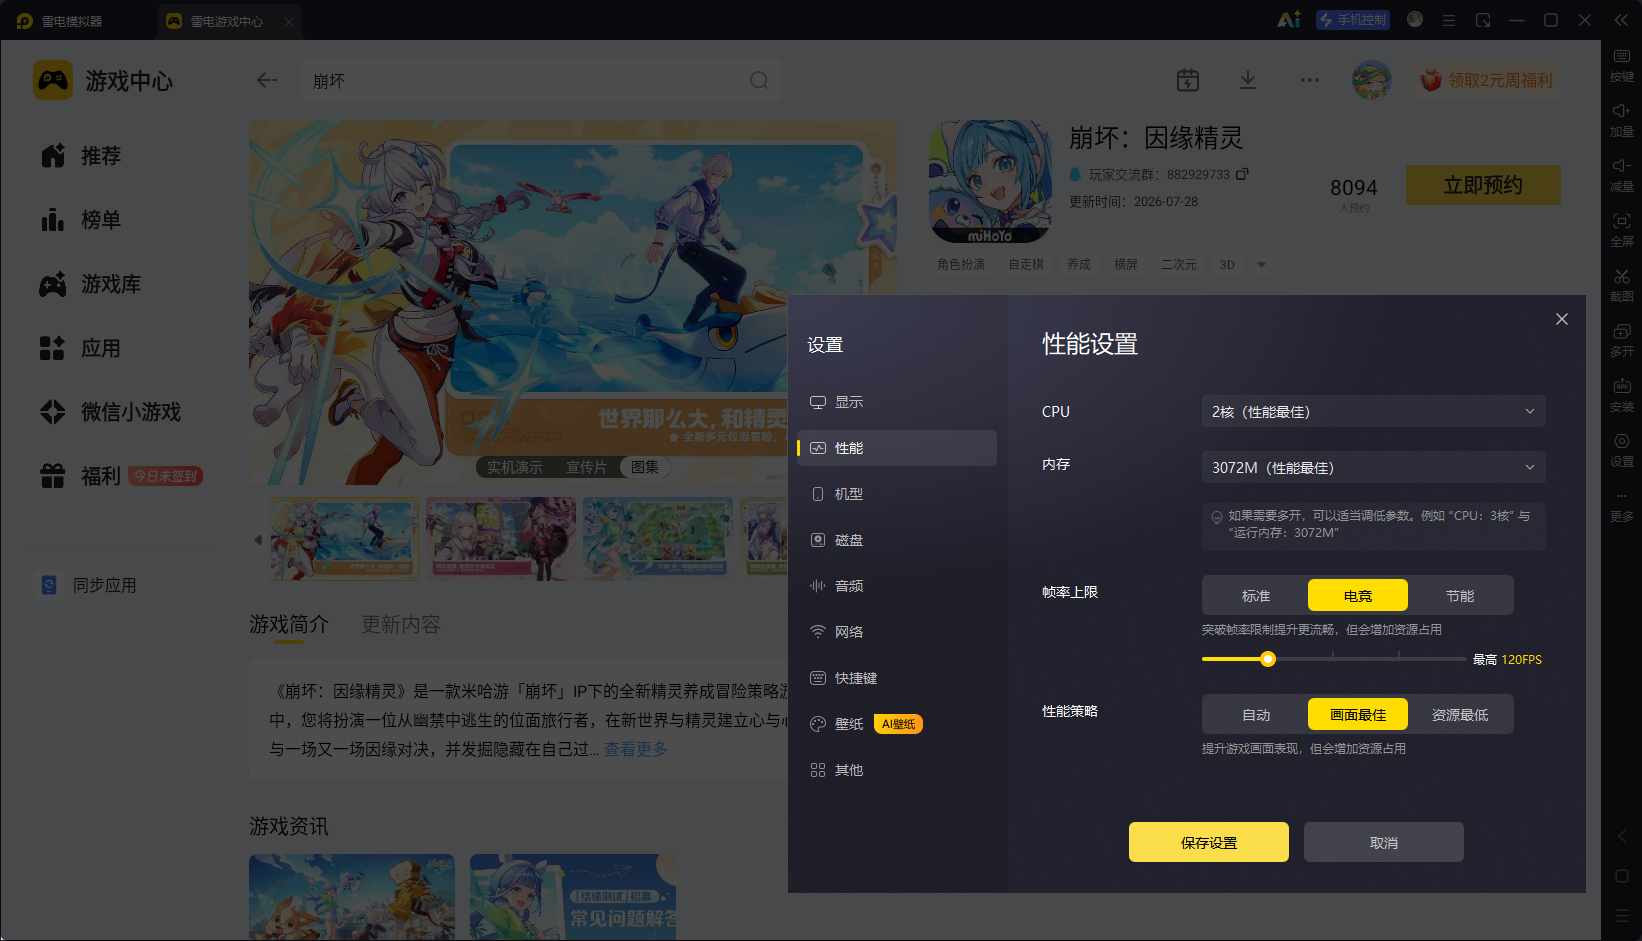1642x941 pixels.
Task: Collapse the right sidebar with double-arrow icon
Action: pos(1621,20)
